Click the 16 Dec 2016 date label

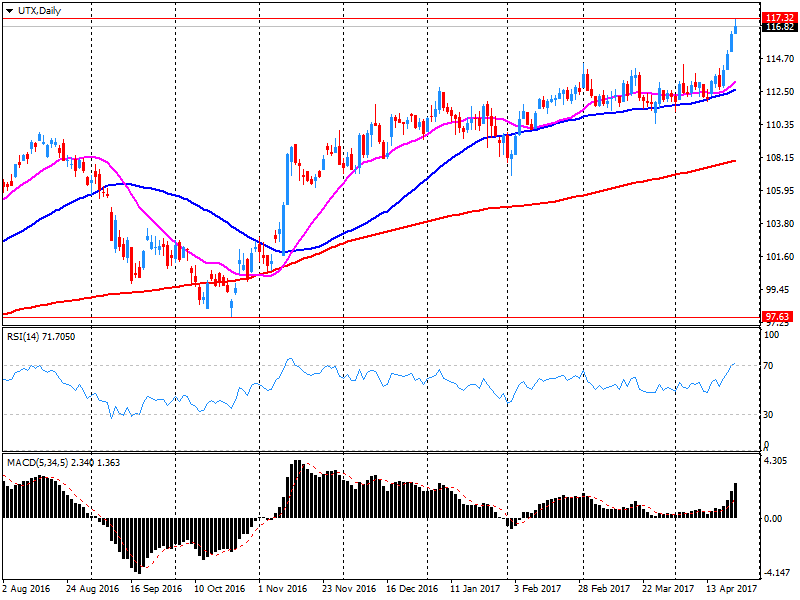click(412, 589)
